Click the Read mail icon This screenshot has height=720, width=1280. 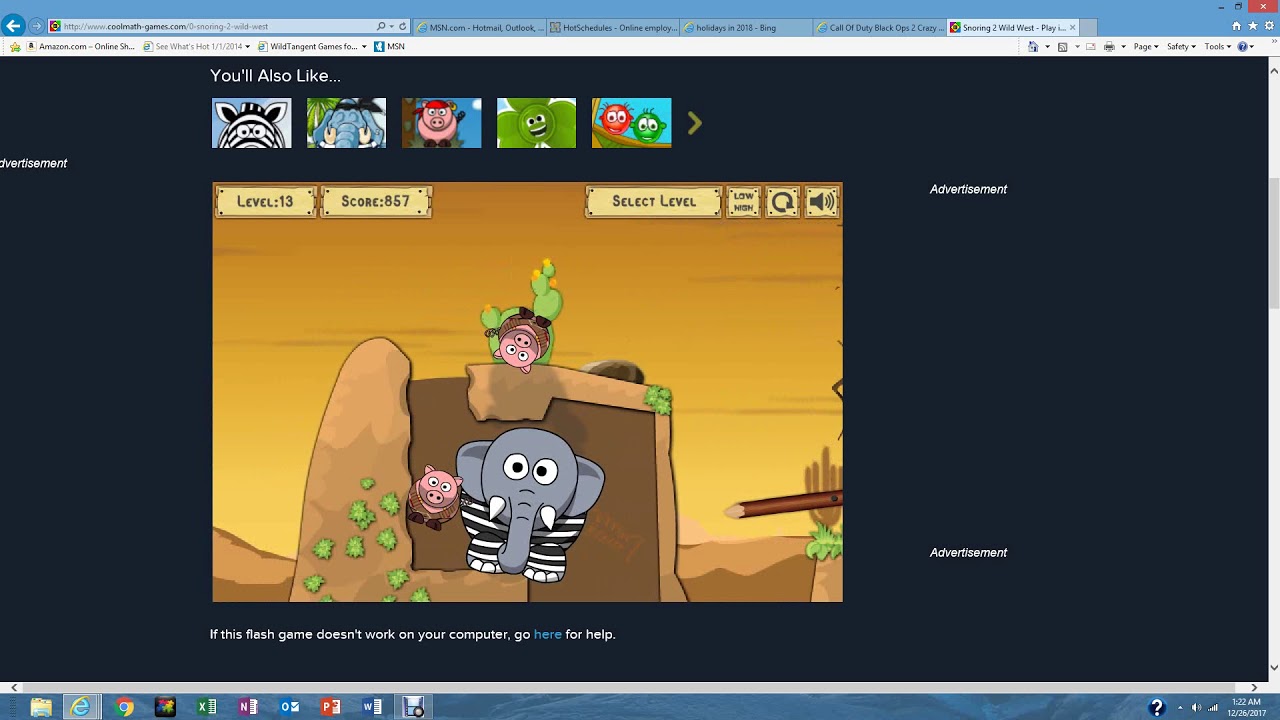1091,46
